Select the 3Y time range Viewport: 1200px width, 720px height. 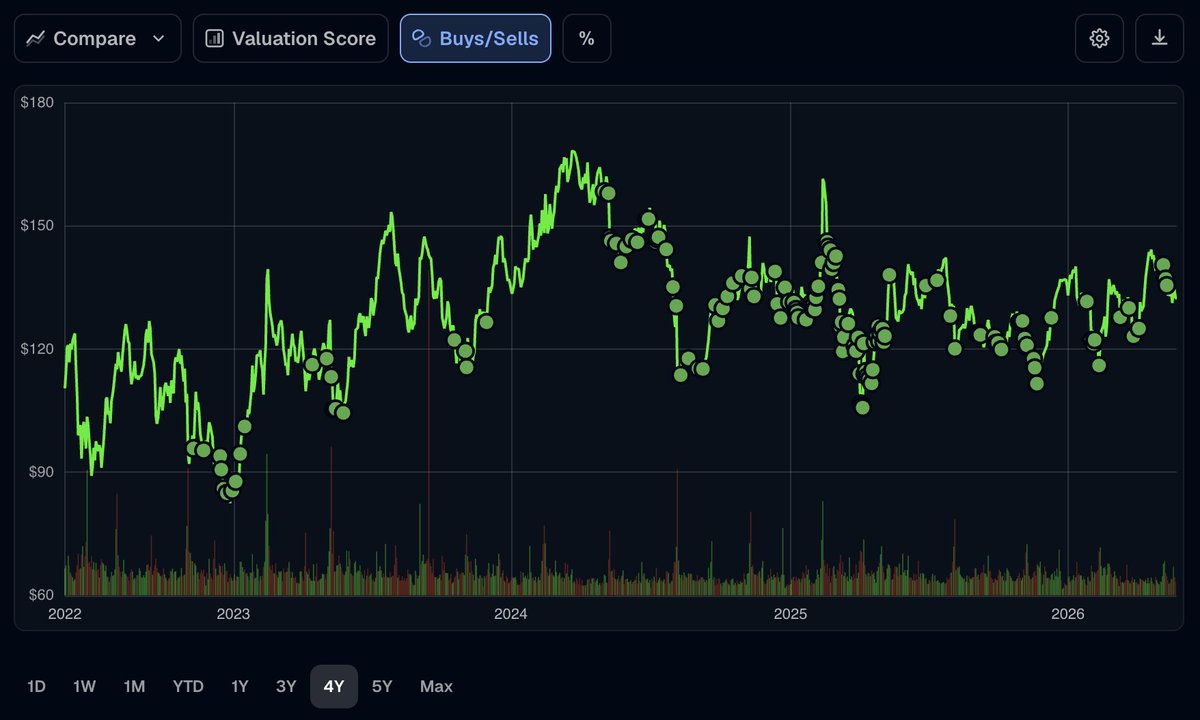(286, 686)
